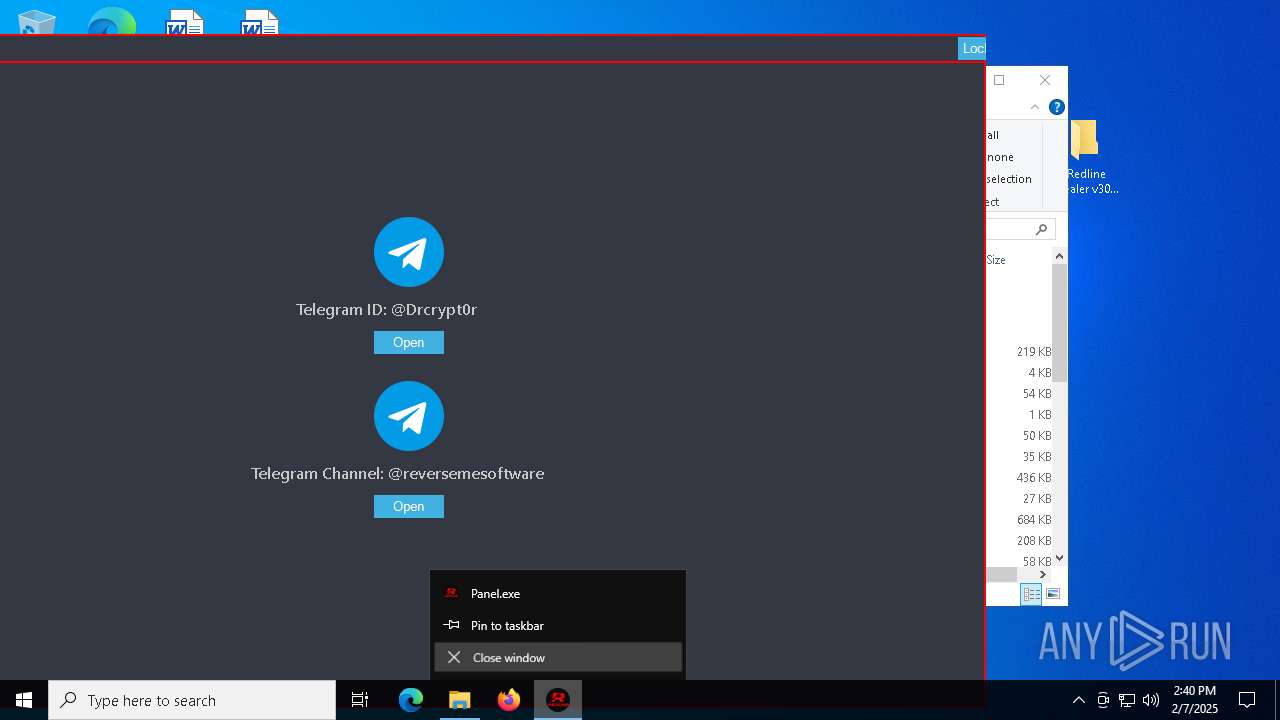Viewport: 1280px width, 720px height.
Task: Open the Windows Start menu
Action: (x=24, y=700)
